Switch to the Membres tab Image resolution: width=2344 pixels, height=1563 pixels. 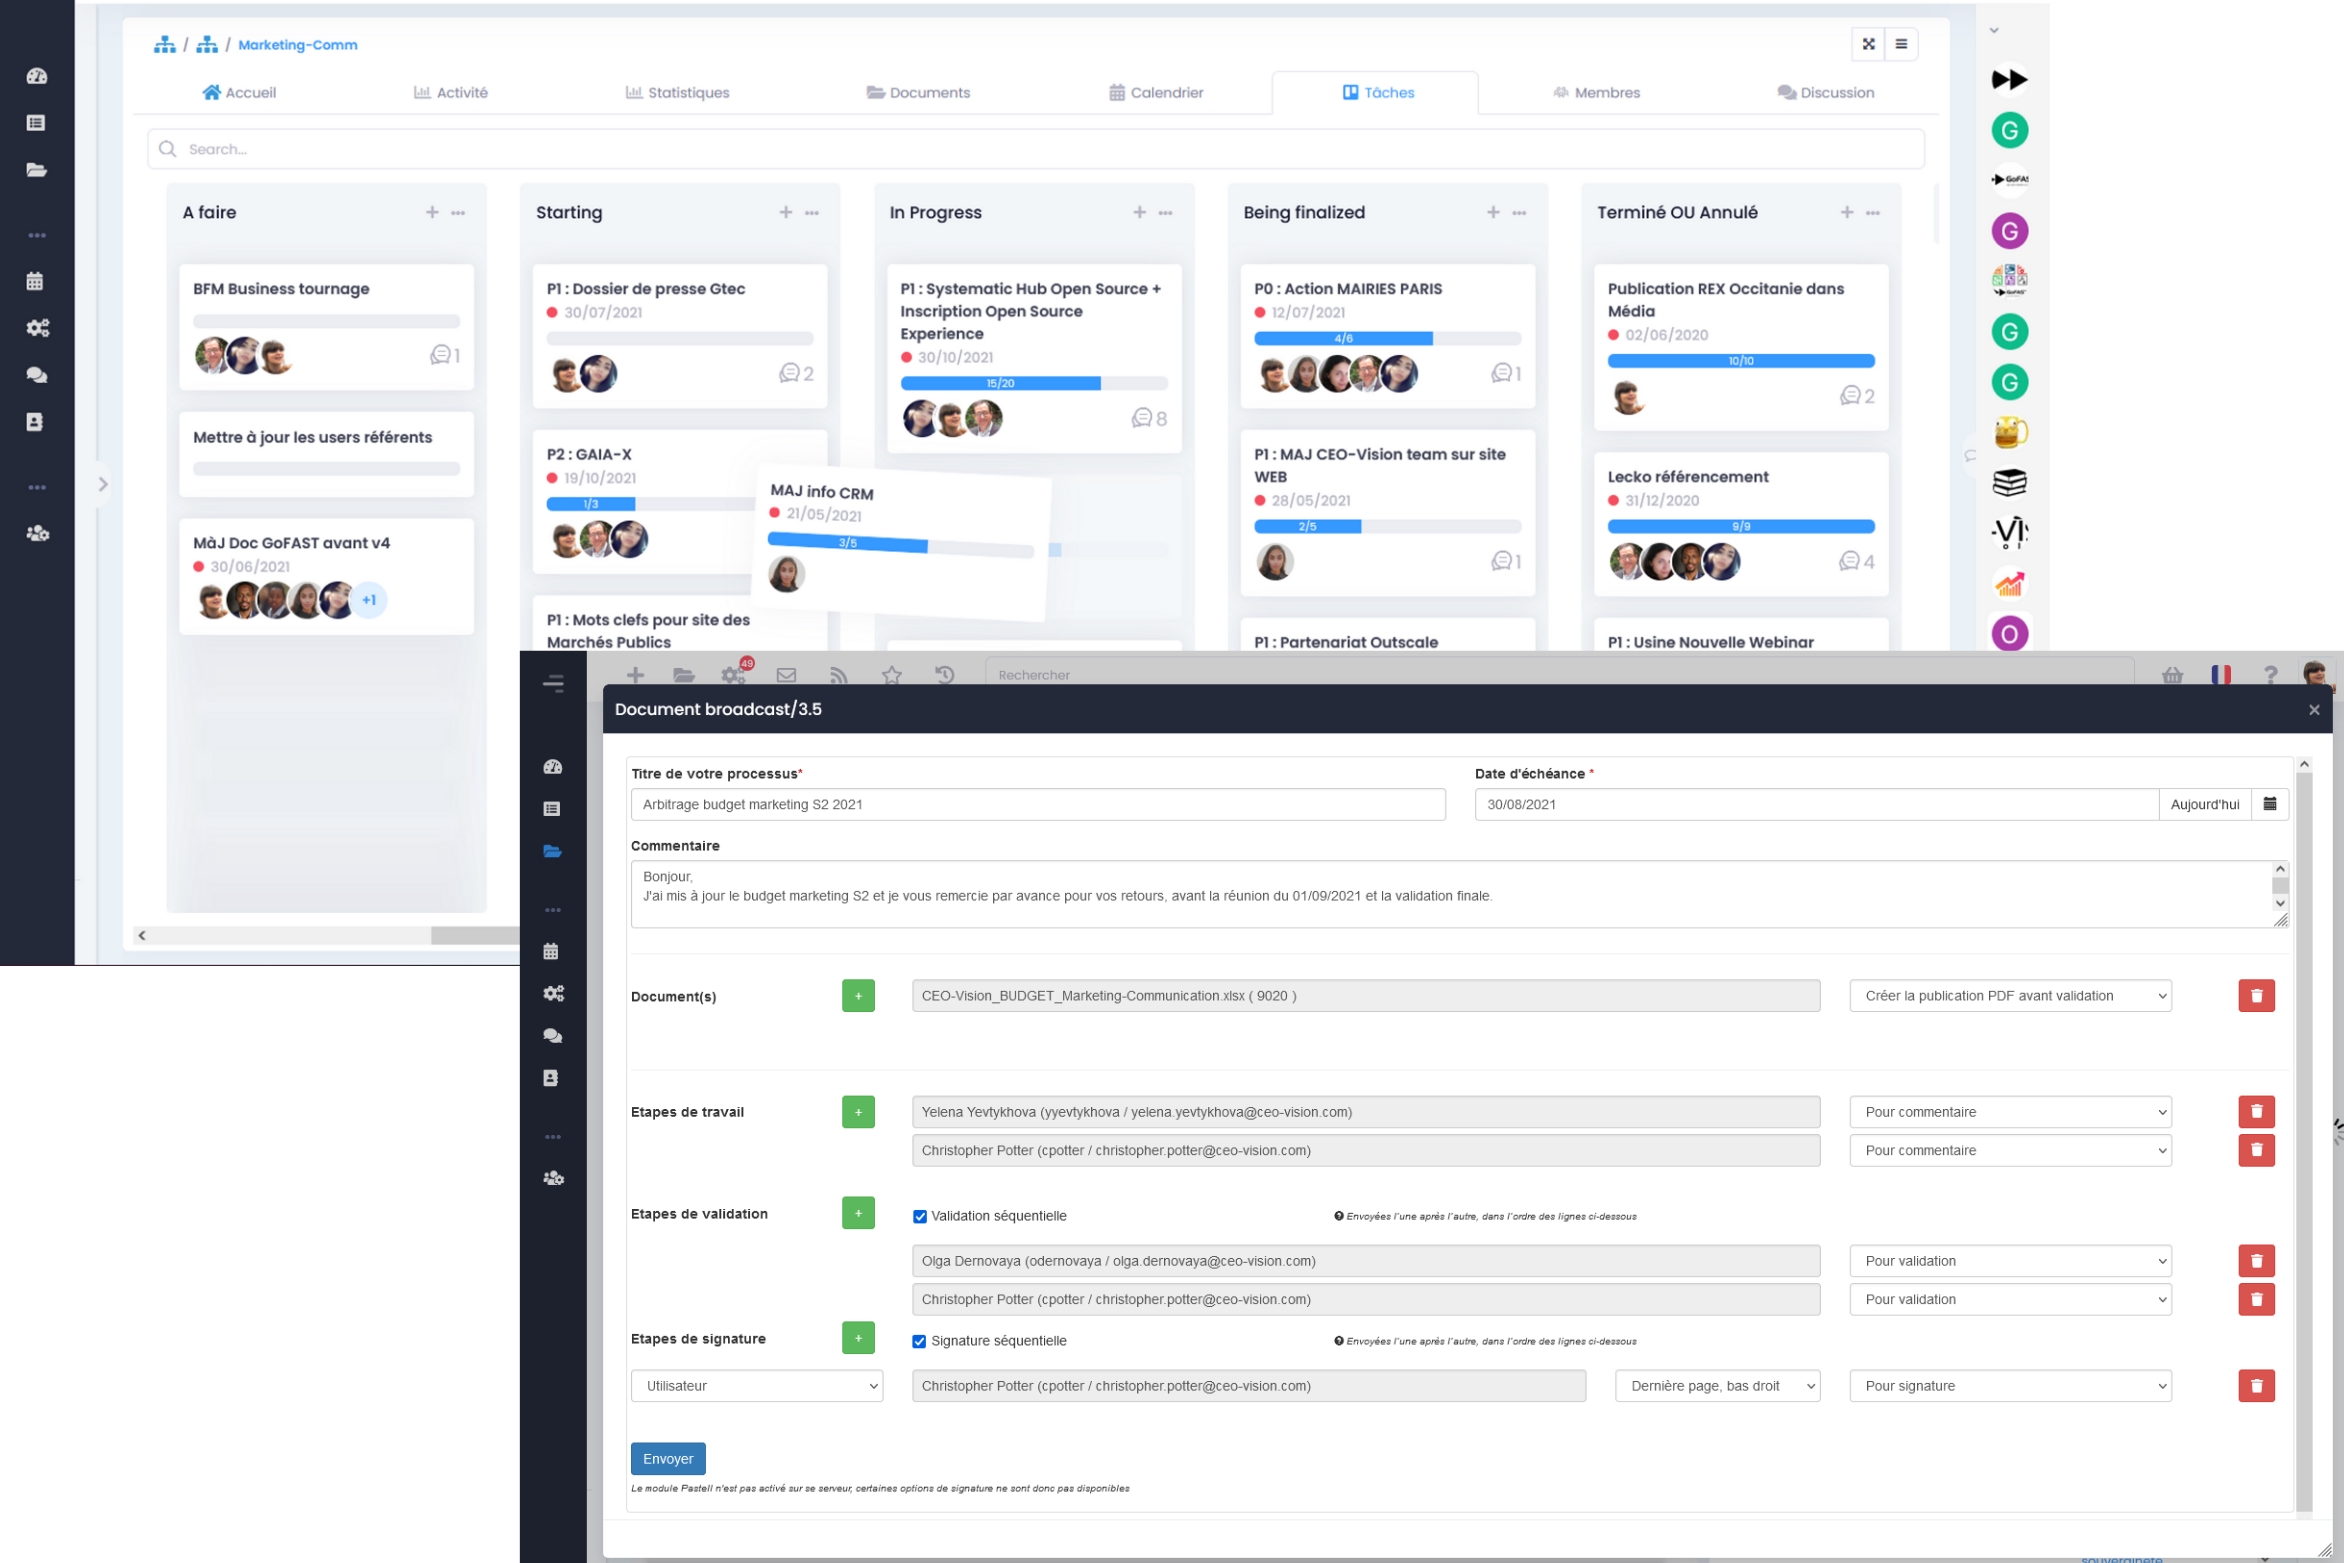tap(1595, 92)
